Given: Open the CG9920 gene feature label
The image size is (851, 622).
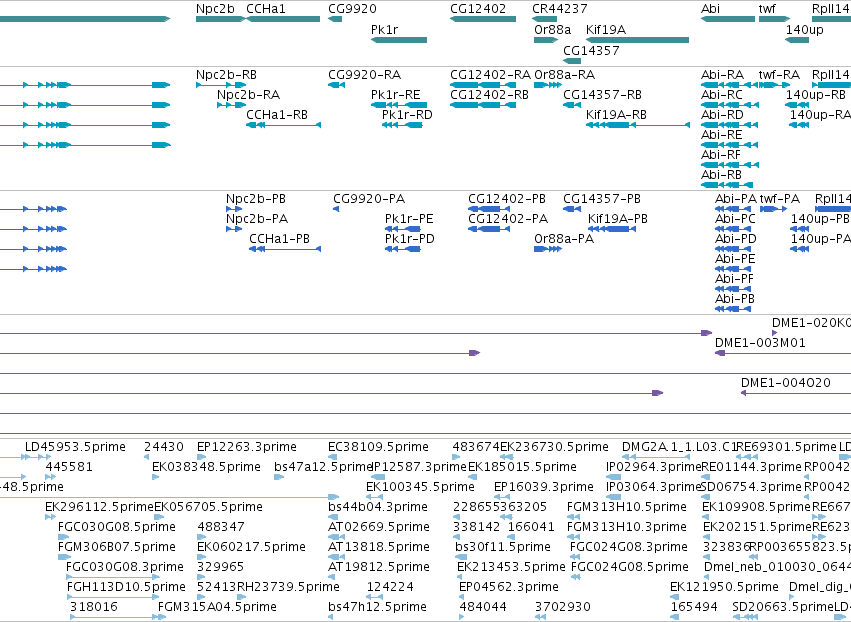Looking at the screenshot, I should (352, 9).
